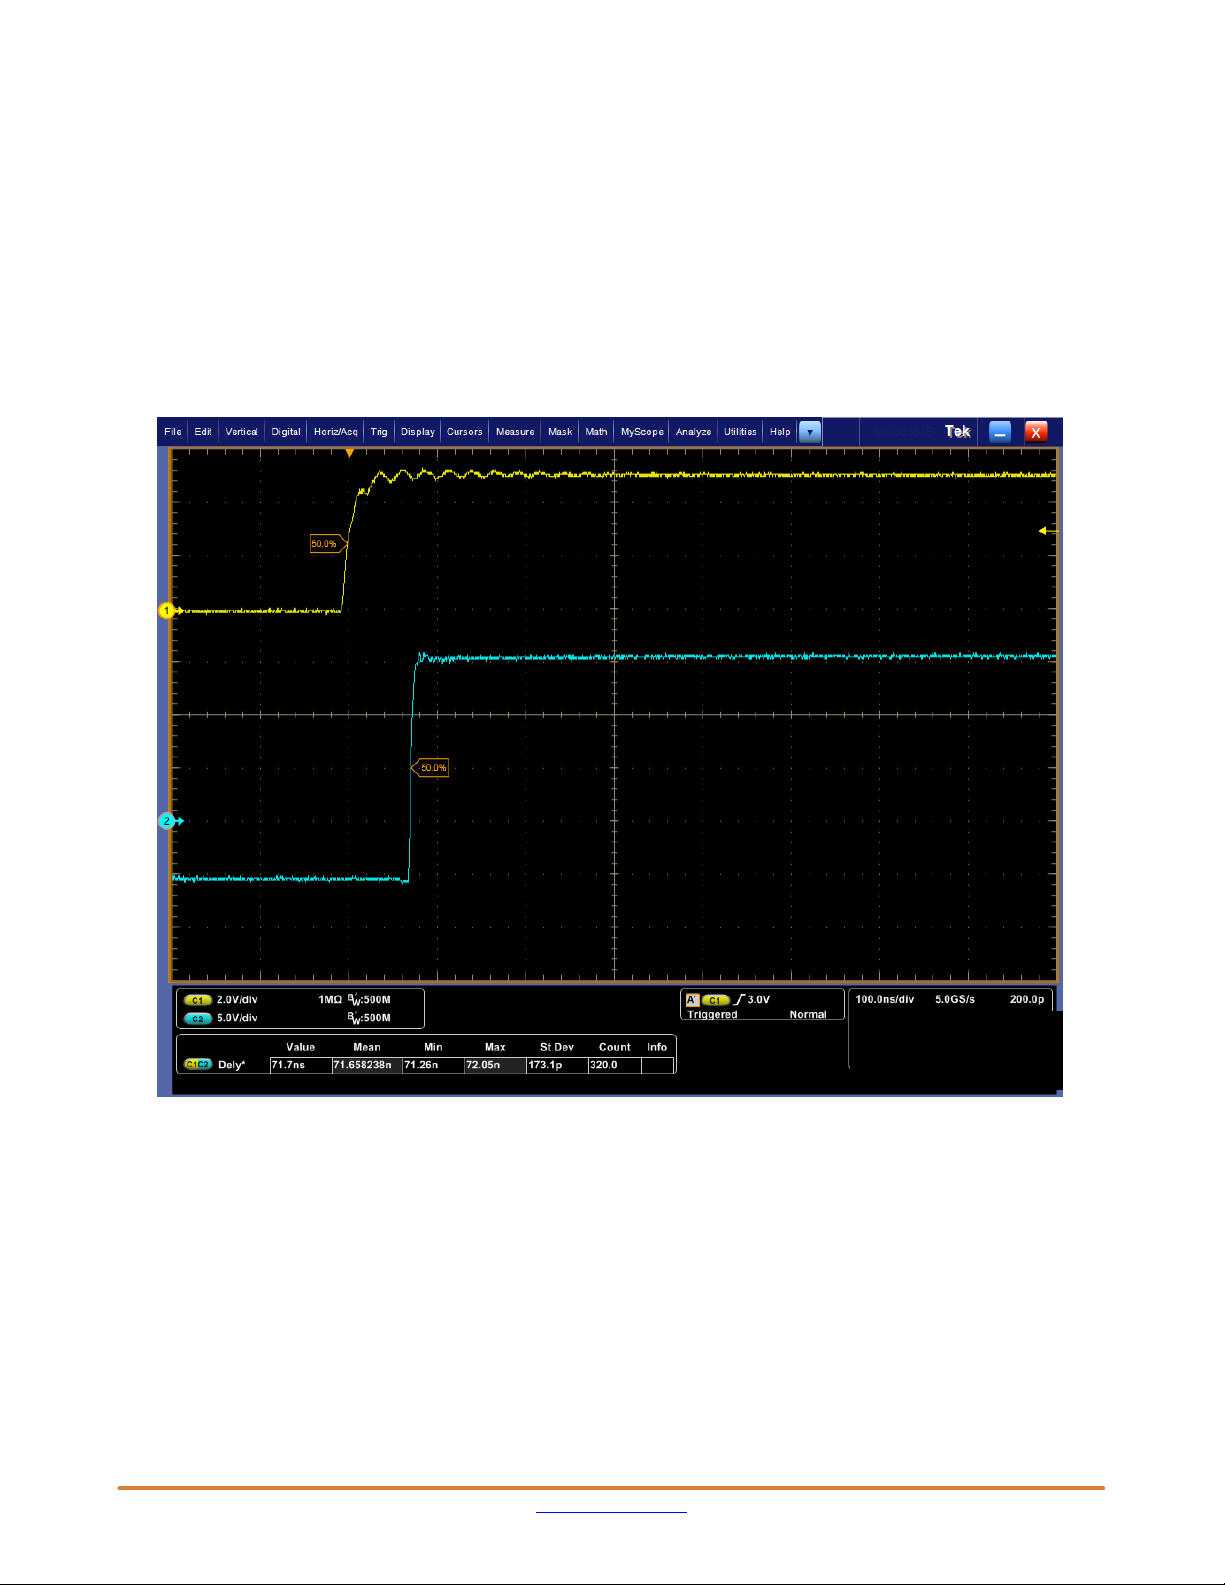This screenshot has height=1585, width=1225.
Task: Click the trigger A indicator badge
Action: [692, 1000]
